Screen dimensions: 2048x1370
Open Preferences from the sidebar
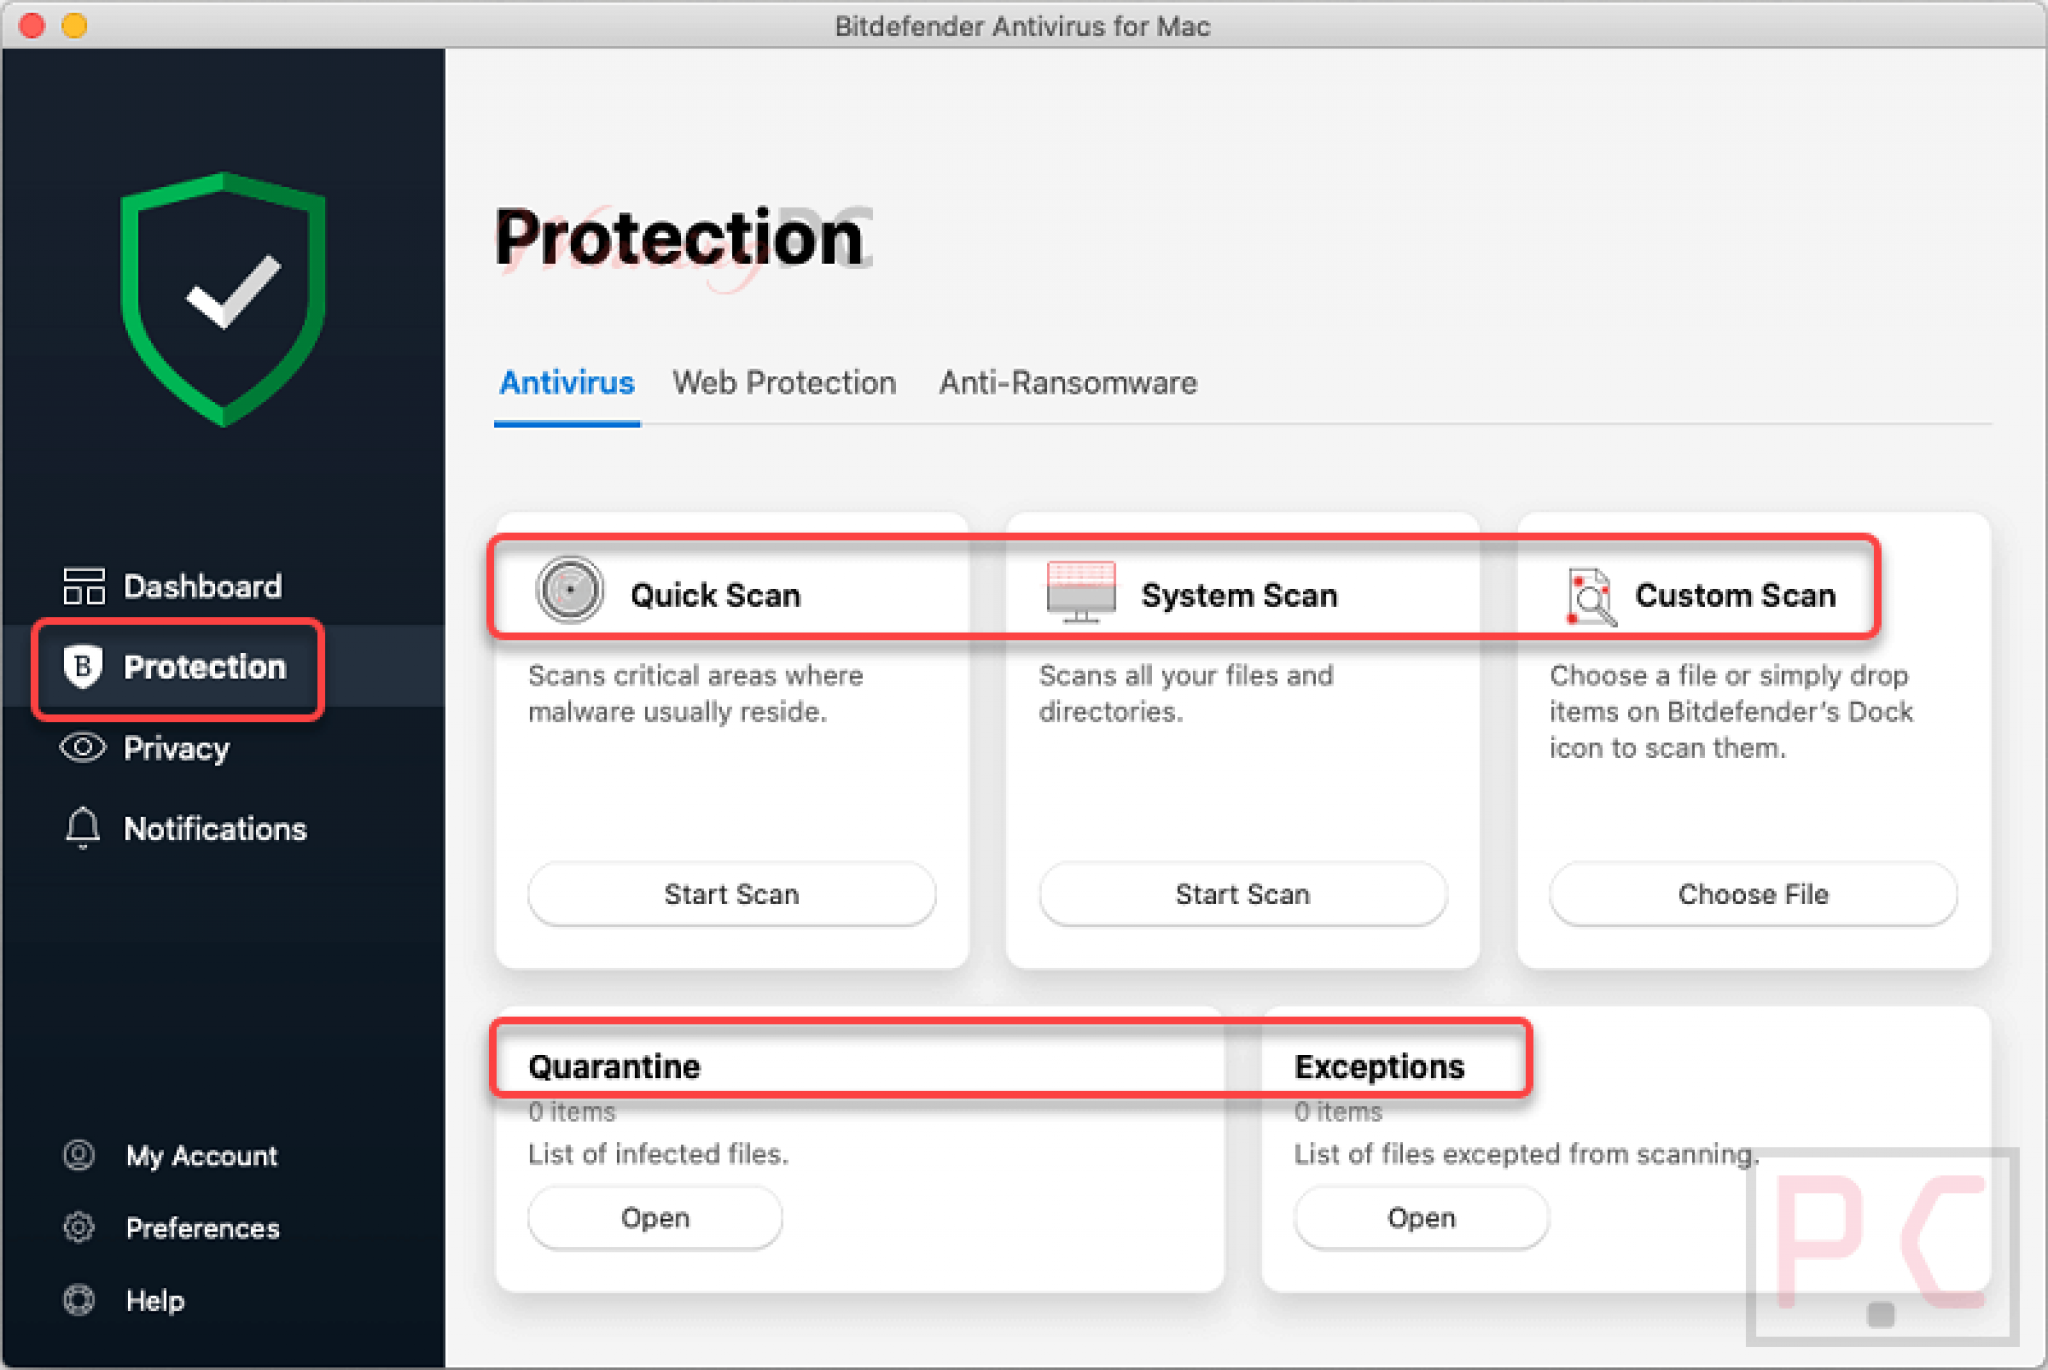click(202, 1228)
